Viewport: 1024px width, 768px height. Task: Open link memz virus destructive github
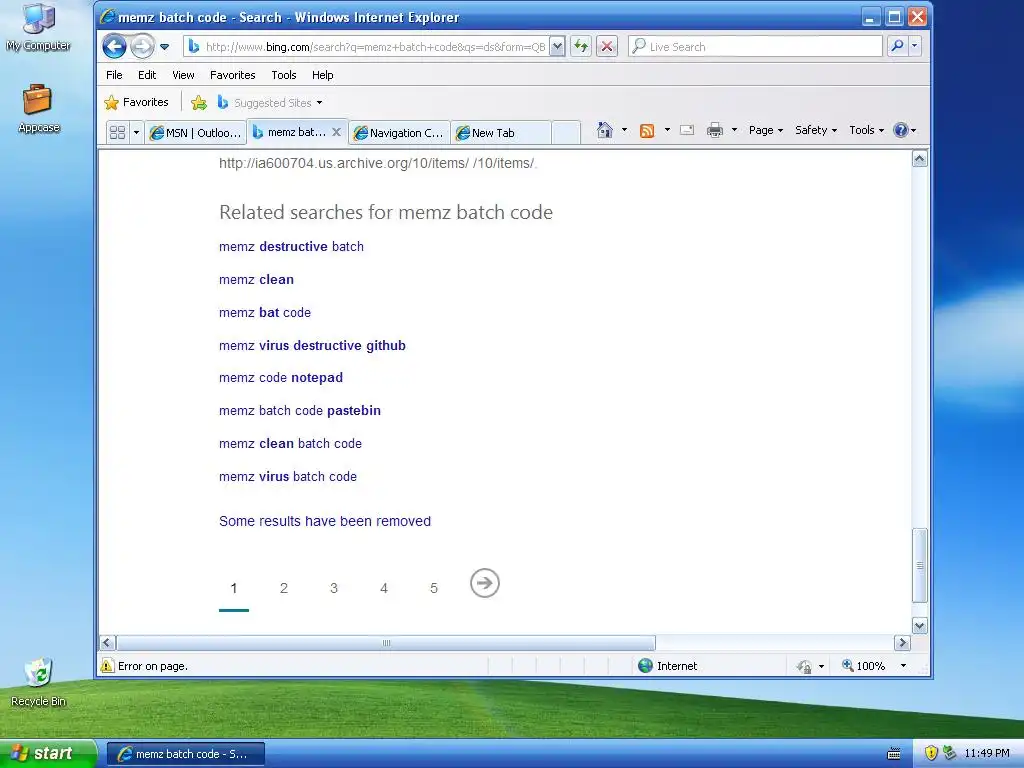coord(312,345)
